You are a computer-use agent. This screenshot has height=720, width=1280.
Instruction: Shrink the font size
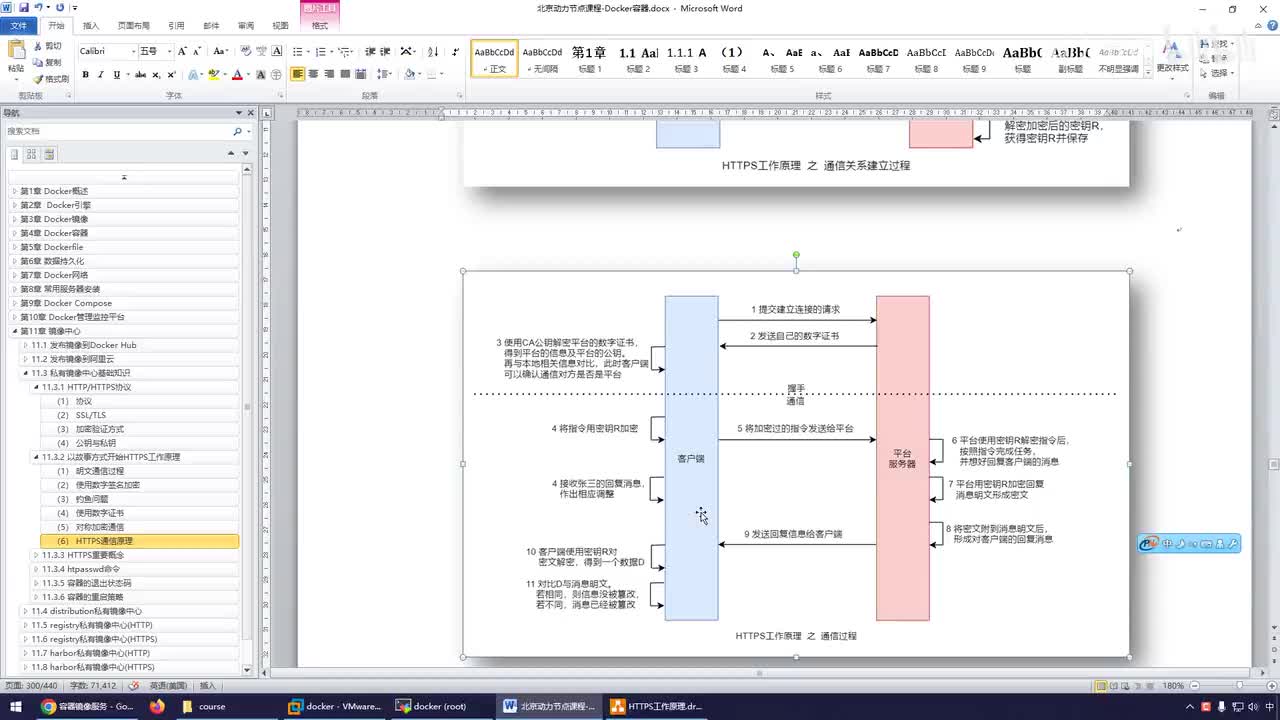198,51
